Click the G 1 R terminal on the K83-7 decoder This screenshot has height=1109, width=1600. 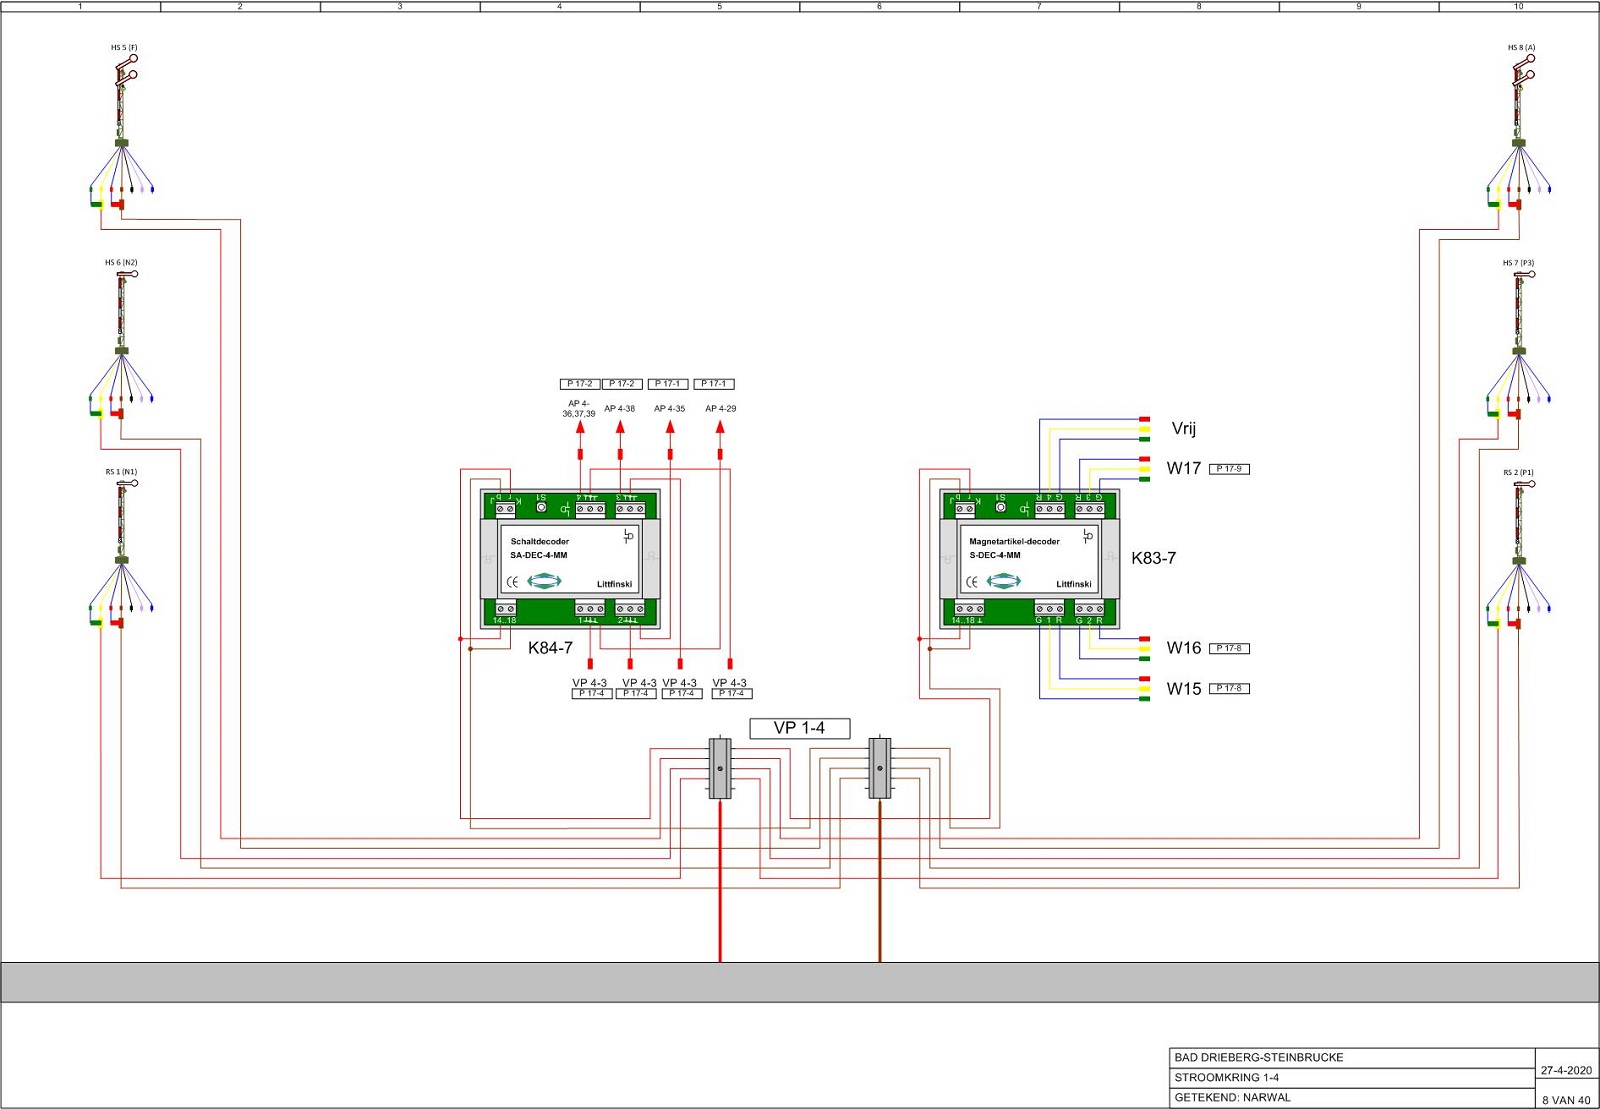(x=1049, y=609)
